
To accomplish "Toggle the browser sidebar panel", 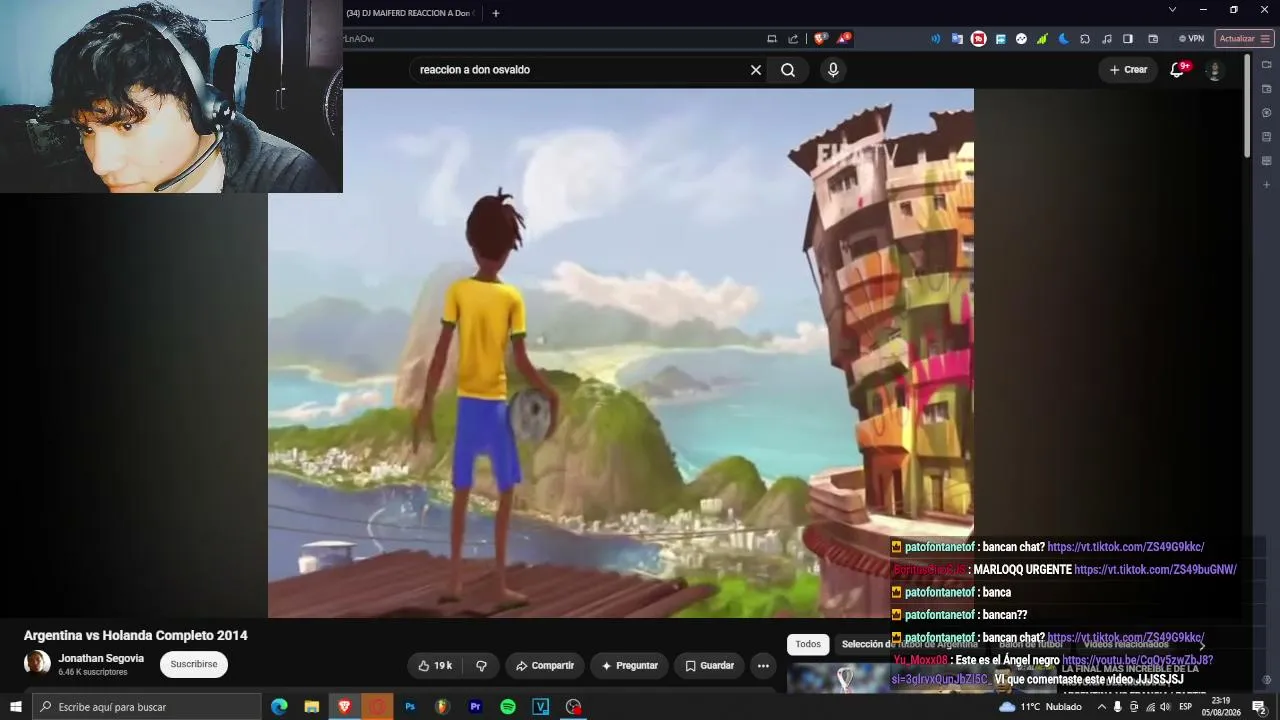I will point(1128,39).
